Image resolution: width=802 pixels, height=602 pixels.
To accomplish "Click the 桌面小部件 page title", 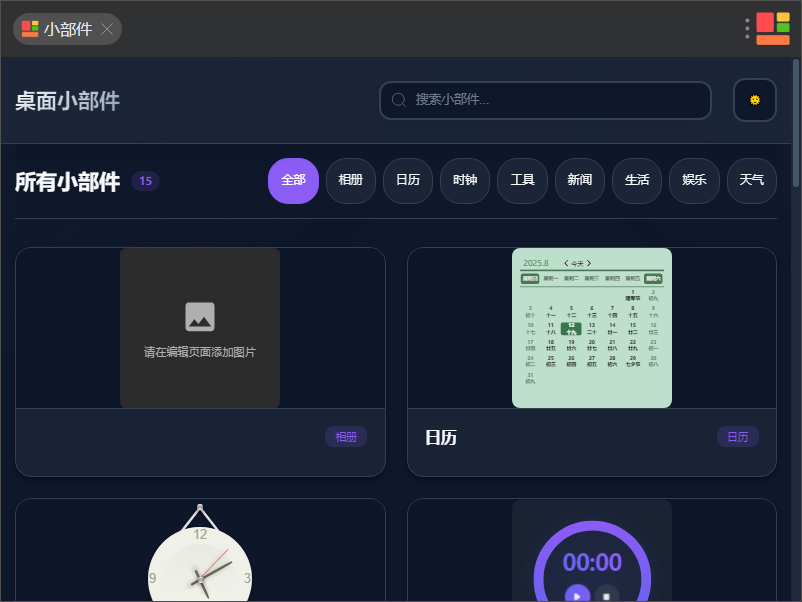I will 68,101.
